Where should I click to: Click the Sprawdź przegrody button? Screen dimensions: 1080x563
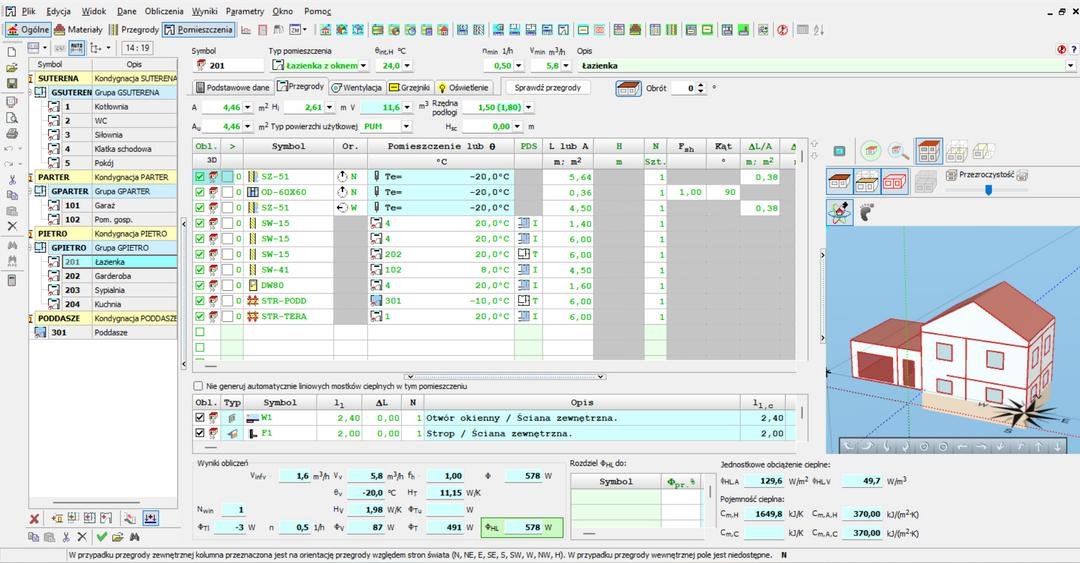[x=547, y=88]
